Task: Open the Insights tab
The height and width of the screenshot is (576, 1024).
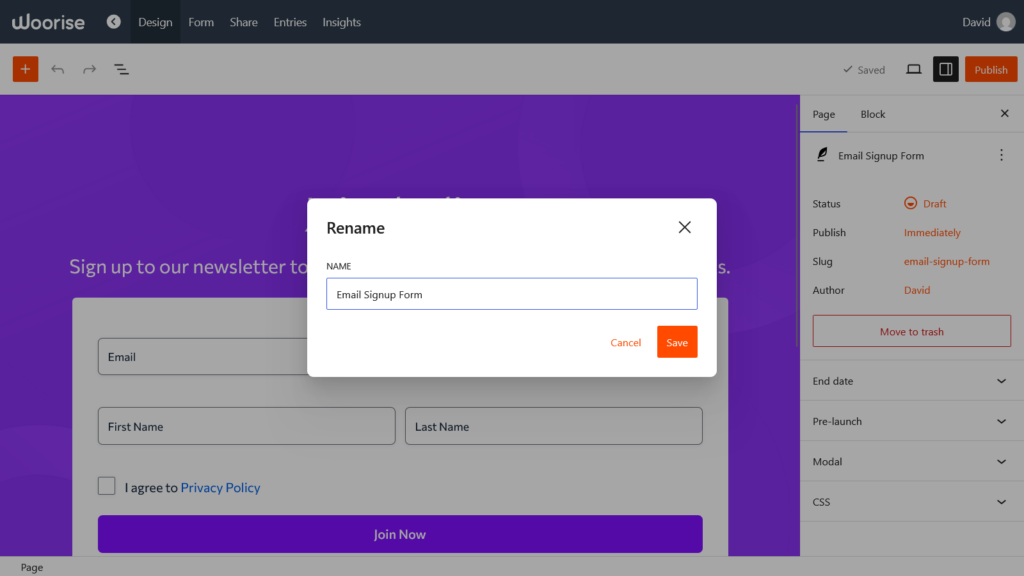Action: (342, 22)
